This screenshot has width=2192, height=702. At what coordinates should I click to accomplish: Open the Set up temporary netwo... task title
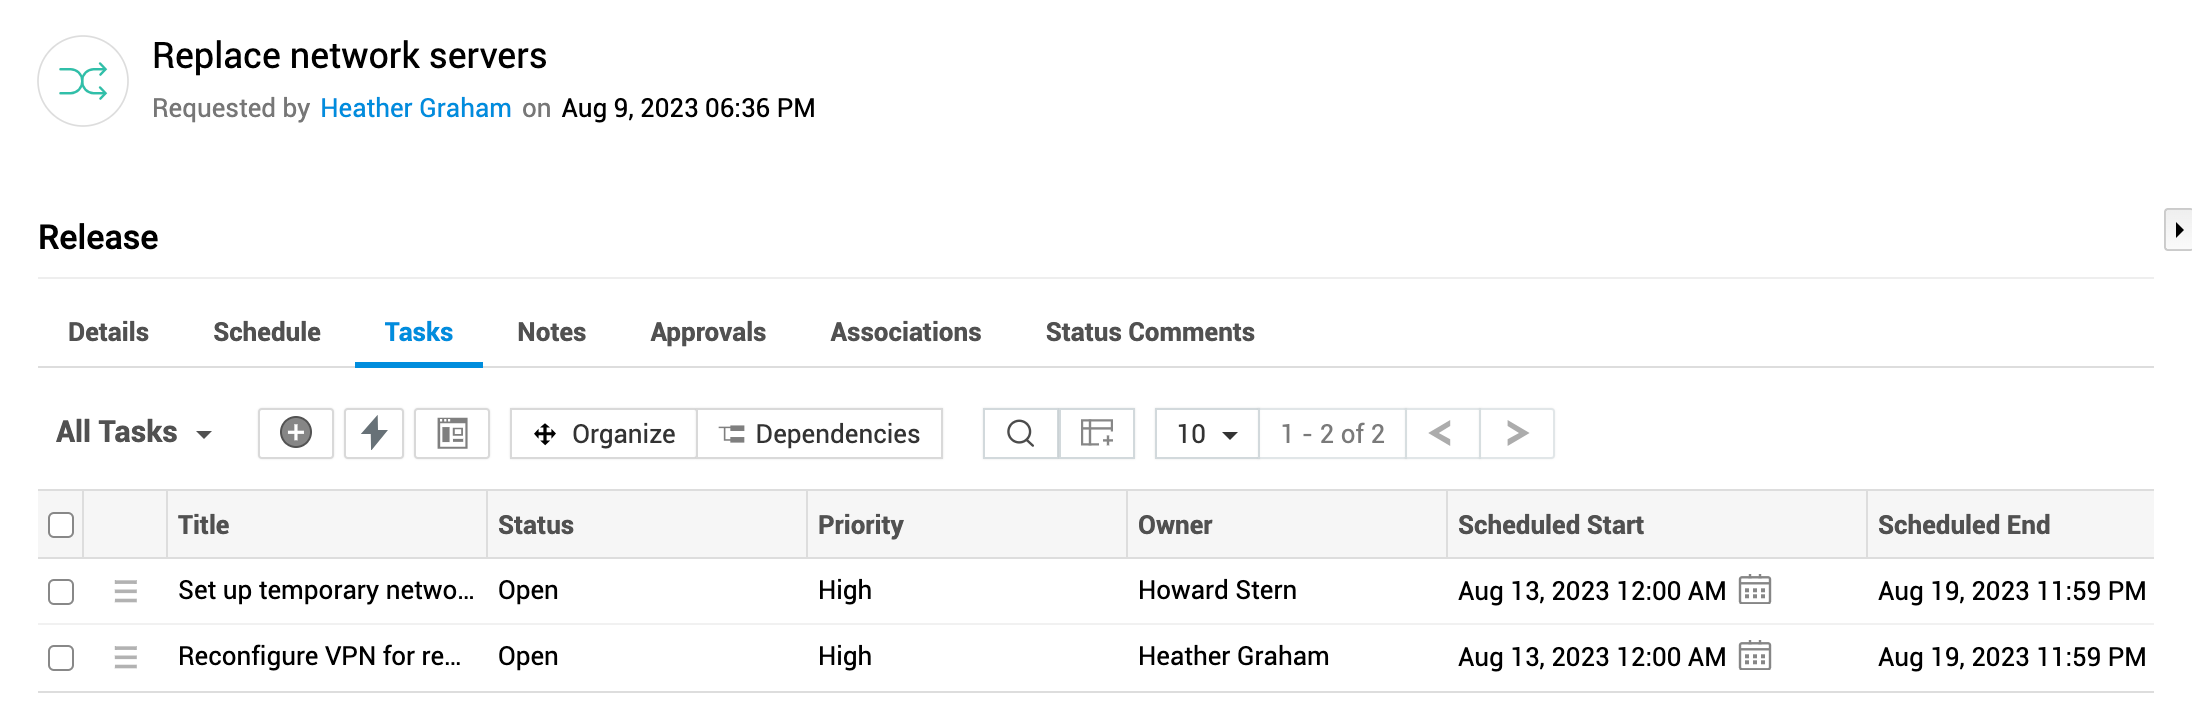(326, 590)
